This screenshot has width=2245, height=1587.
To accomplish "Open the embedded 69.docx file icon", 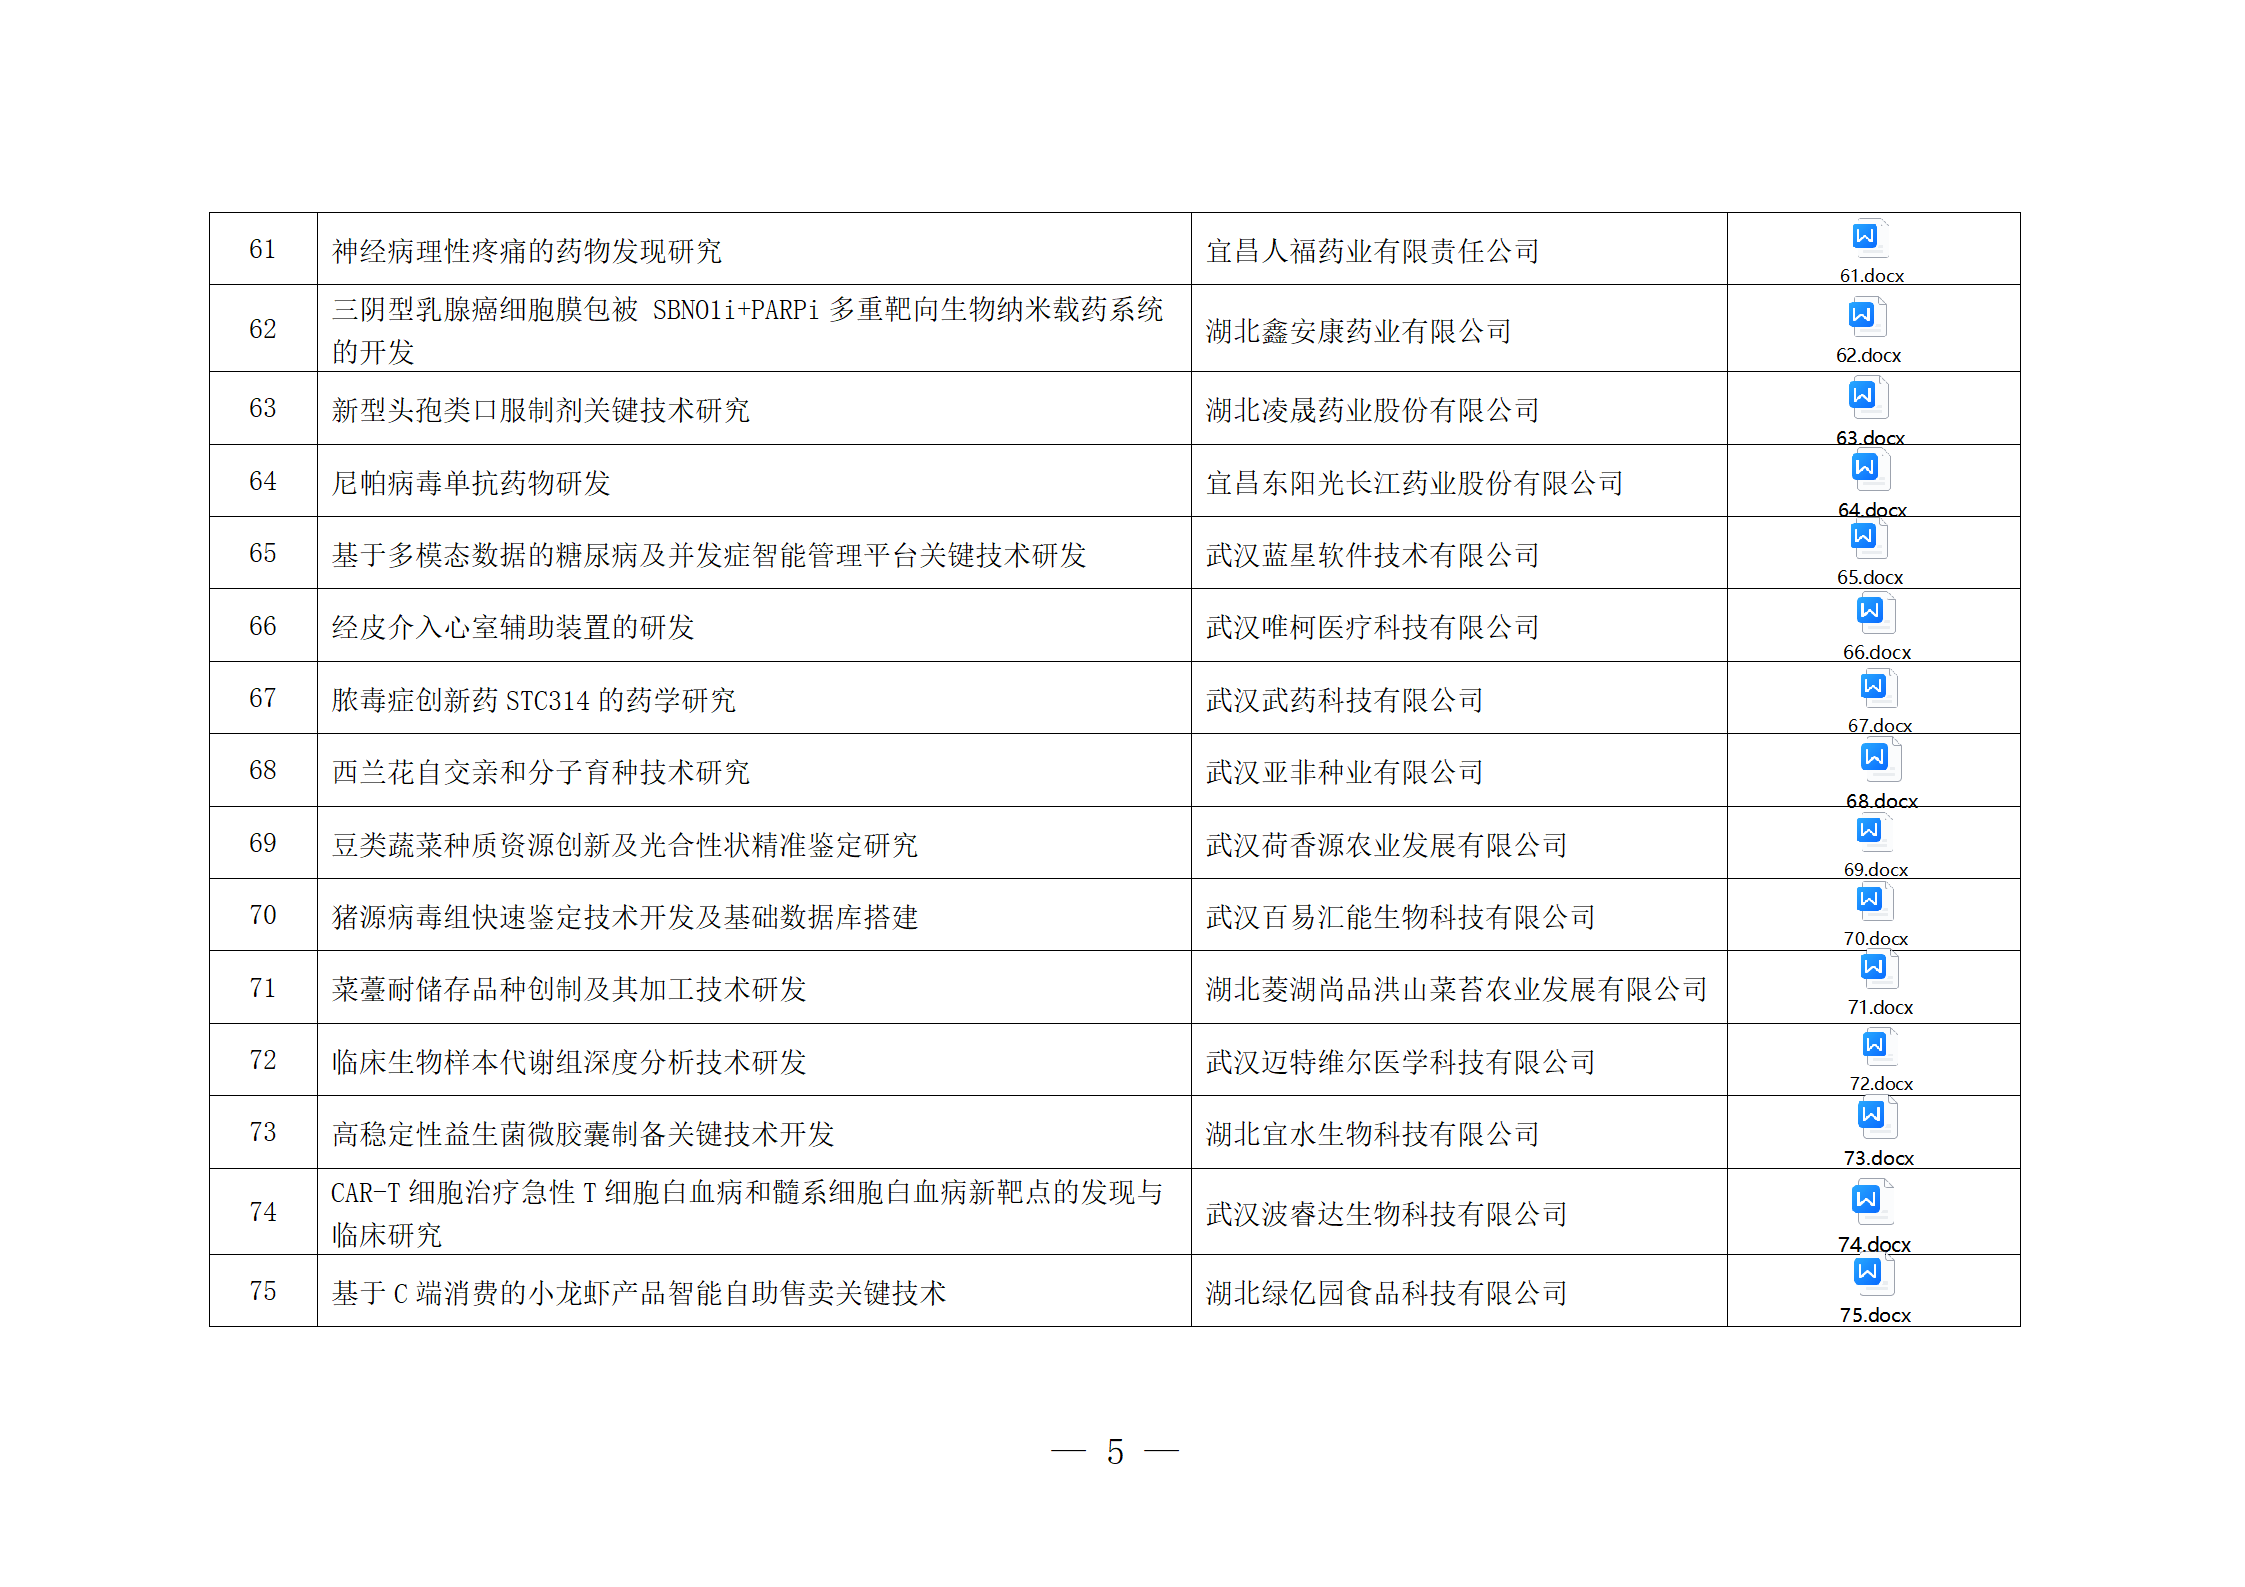I will pos(1874,846).
